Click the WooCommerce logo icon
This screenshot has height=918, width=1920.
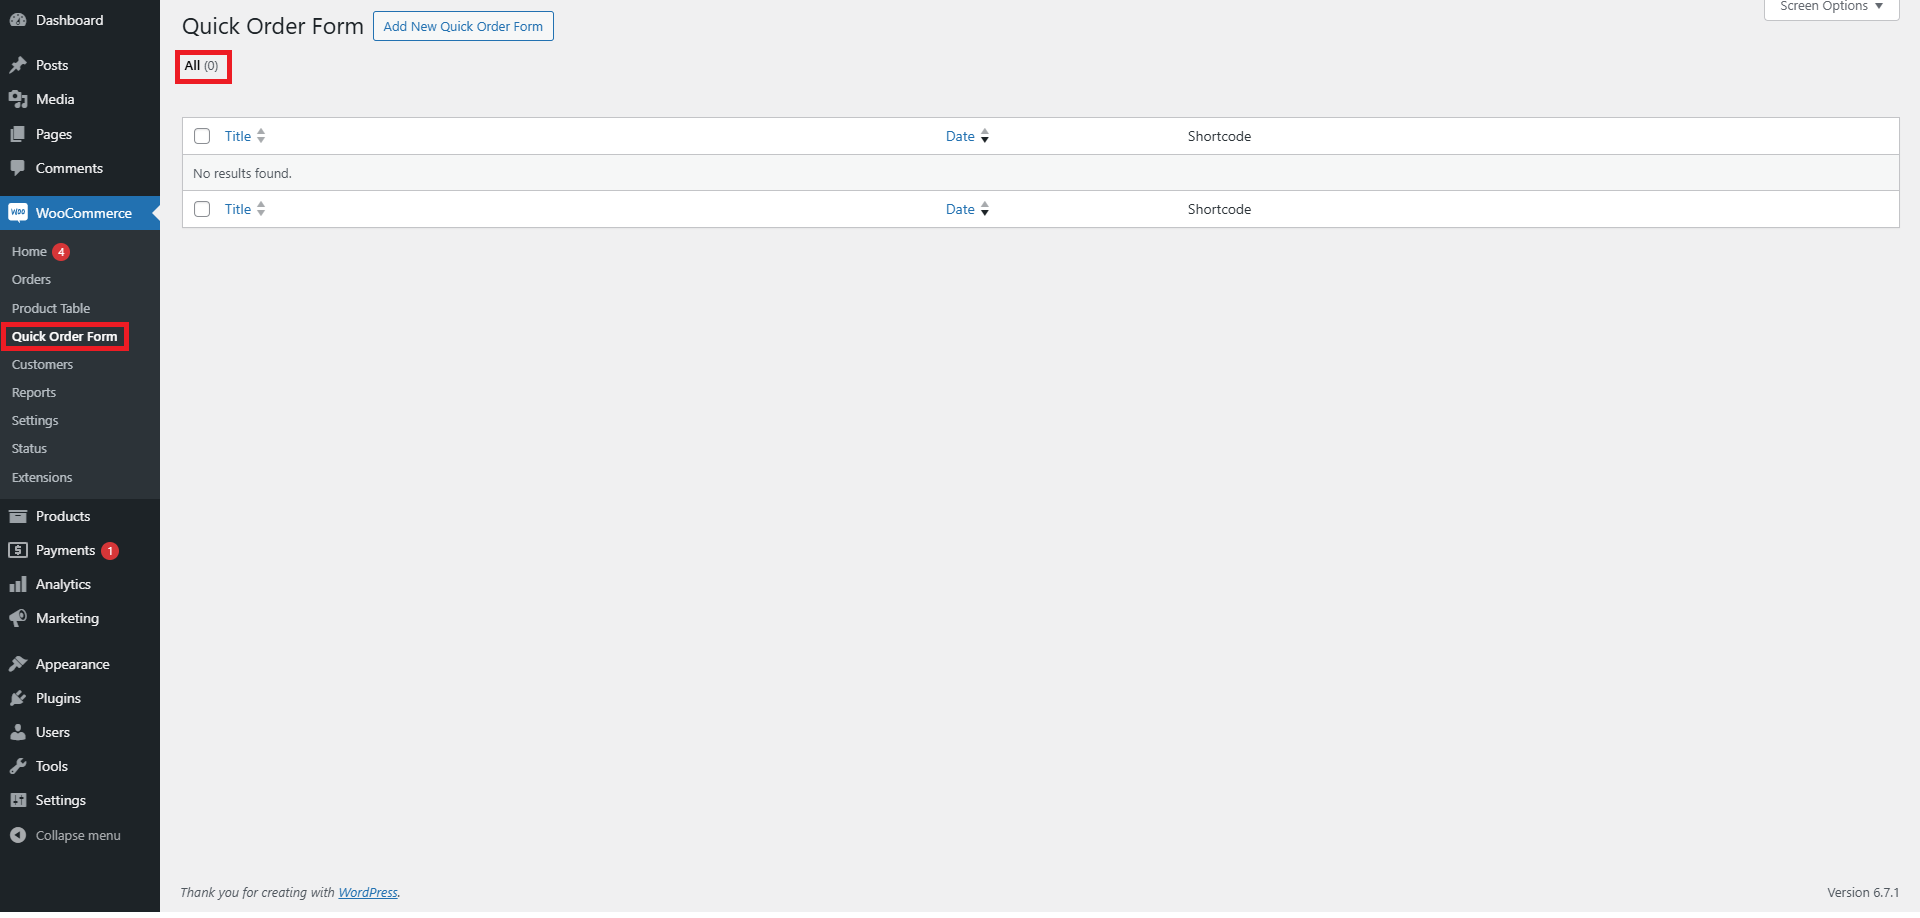[x=18, y=213]
